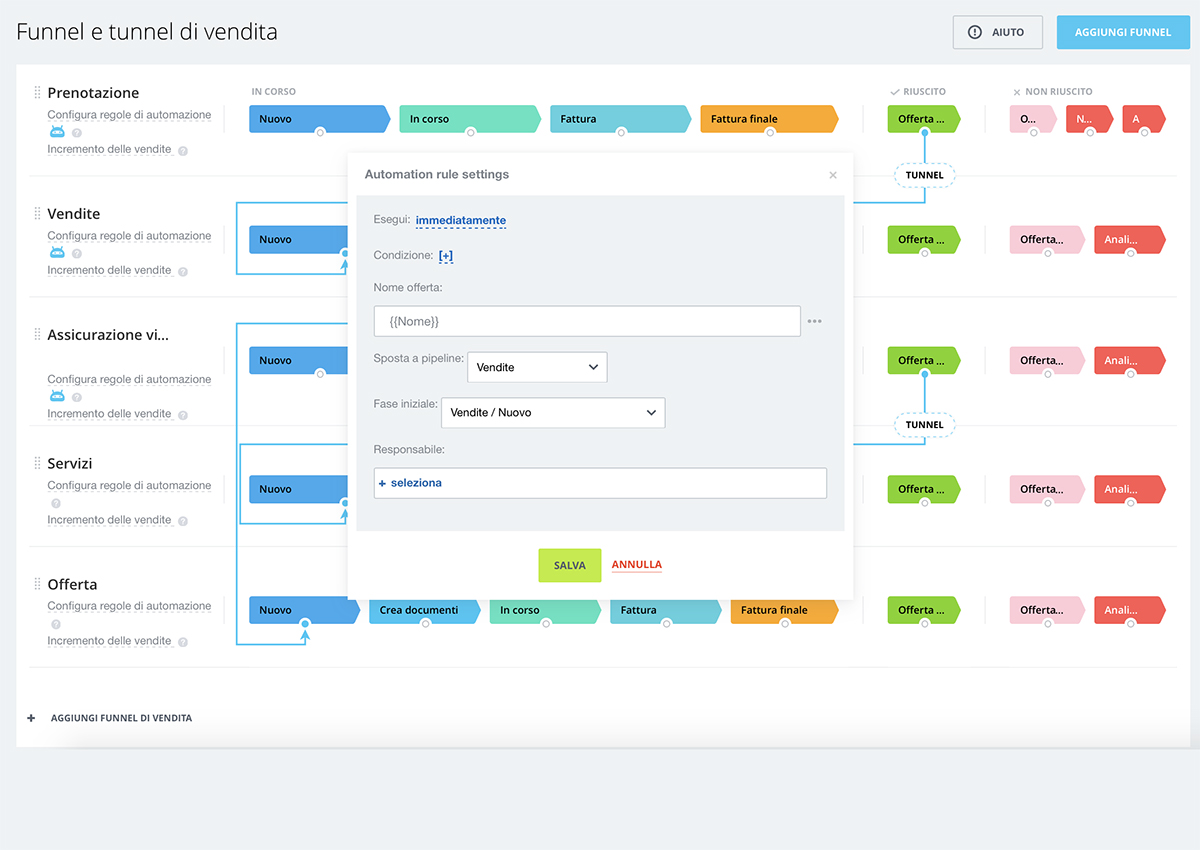
Task: Click the Nome offerta input field
Action: [587, 321]
